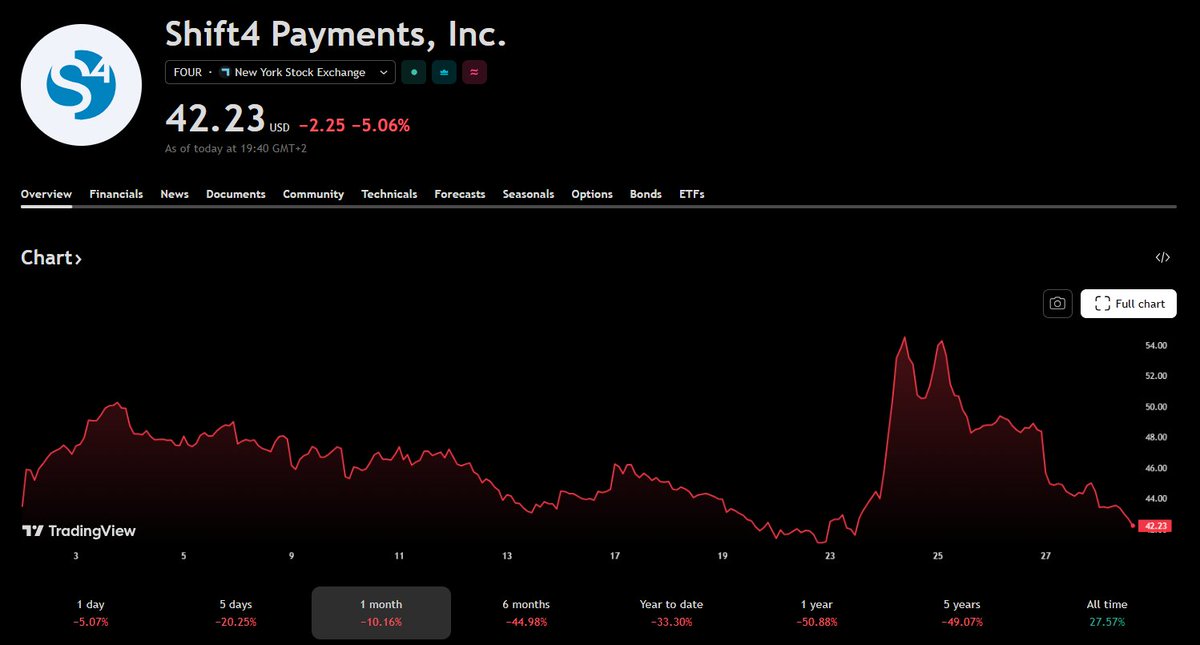
Task: Open the Chart section heading link
Action: coord(51,258)
